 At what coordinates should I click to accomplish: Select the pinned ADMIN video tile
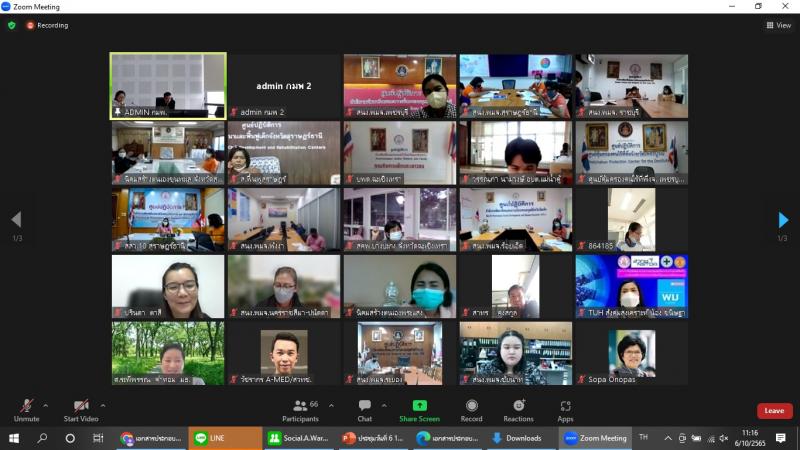tap(168, 86)
